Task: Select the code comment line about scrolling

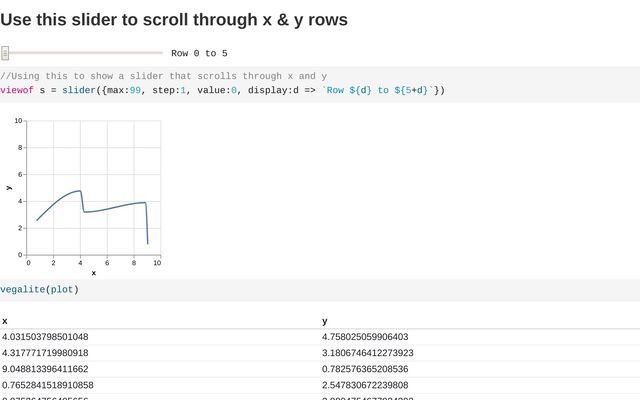Action: coord(163,76)
